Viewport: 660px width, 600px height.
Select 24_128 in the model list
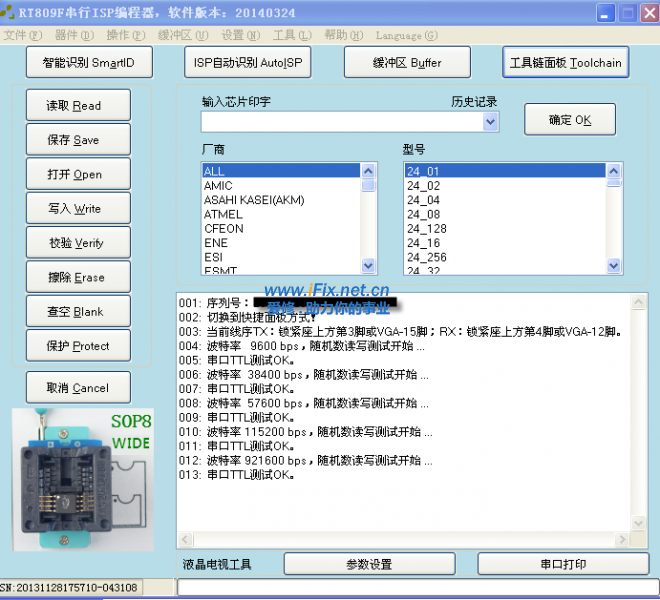[426, 228]
